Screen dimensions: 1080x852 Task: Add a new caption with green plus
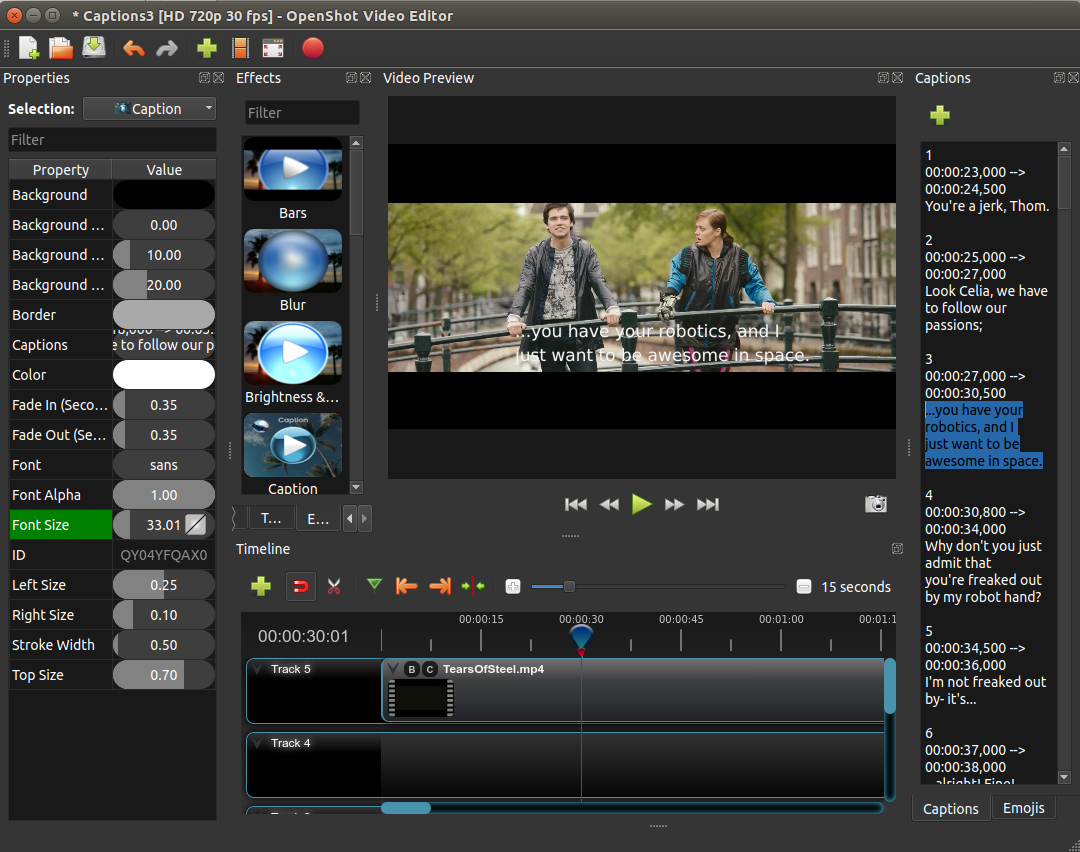[x=939, y=115]
